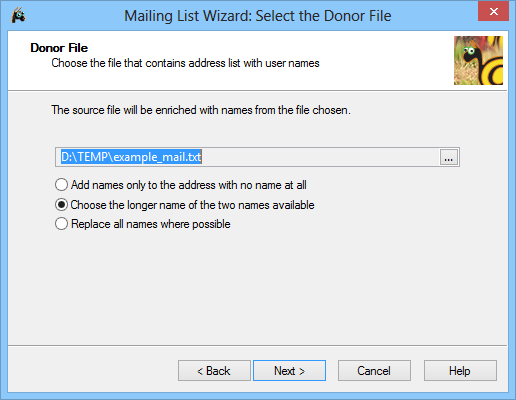
Task: Open the Help for this wizard page
Action: click(x=460, y=370)
